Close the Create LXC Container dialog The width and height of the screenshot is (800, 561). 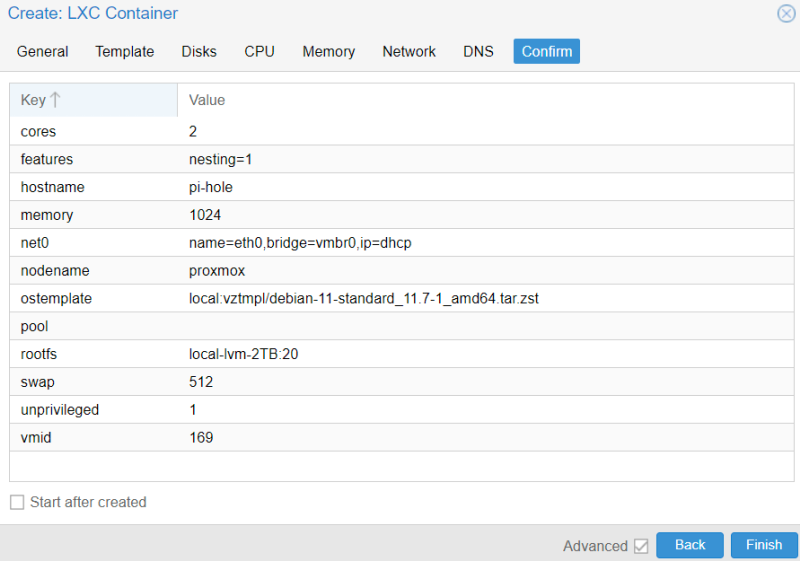click(786, 13)
